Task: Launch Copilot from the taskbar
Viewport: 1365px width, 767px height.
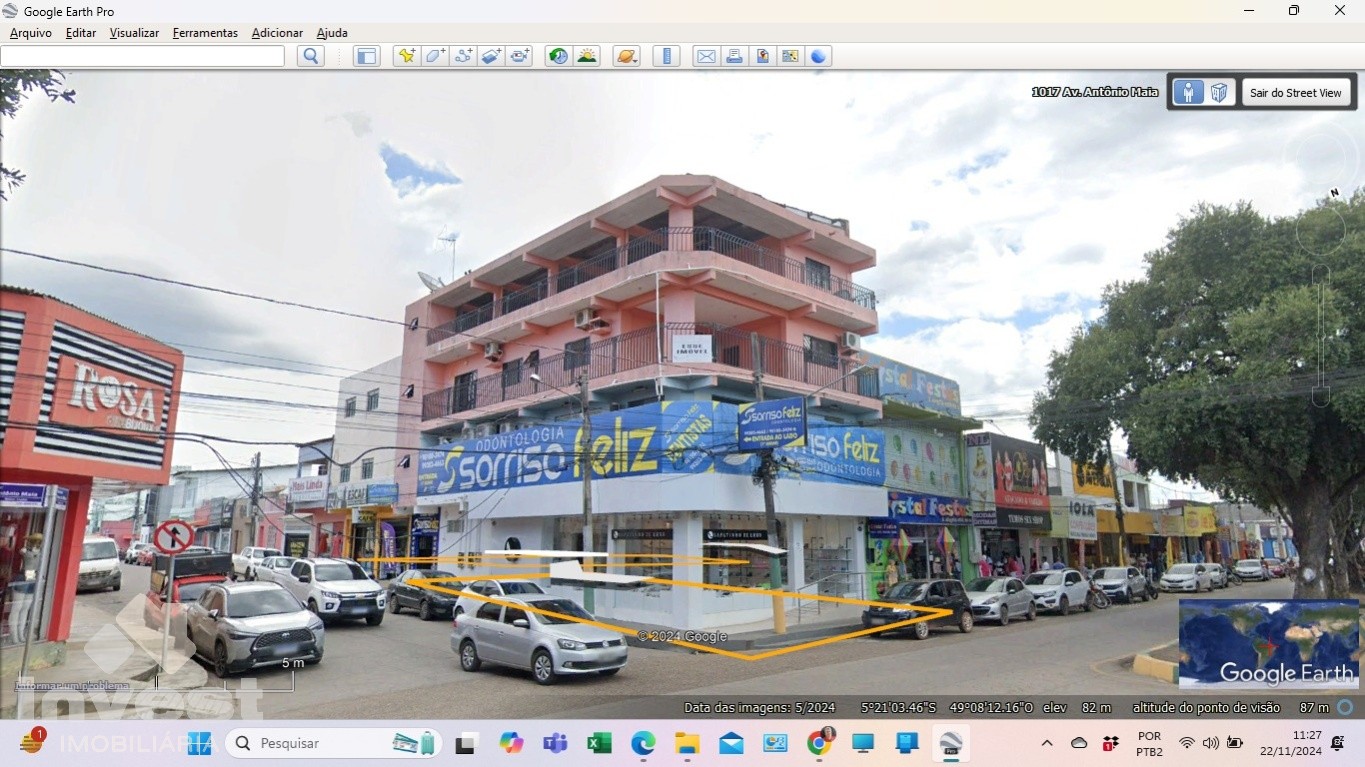Action: click(x=512, y=743)
